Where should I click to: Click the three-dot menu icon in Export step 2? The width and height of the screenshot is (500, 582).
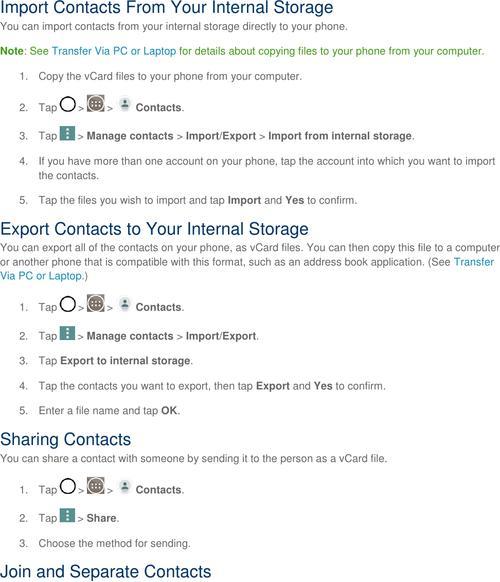[67, 333]
